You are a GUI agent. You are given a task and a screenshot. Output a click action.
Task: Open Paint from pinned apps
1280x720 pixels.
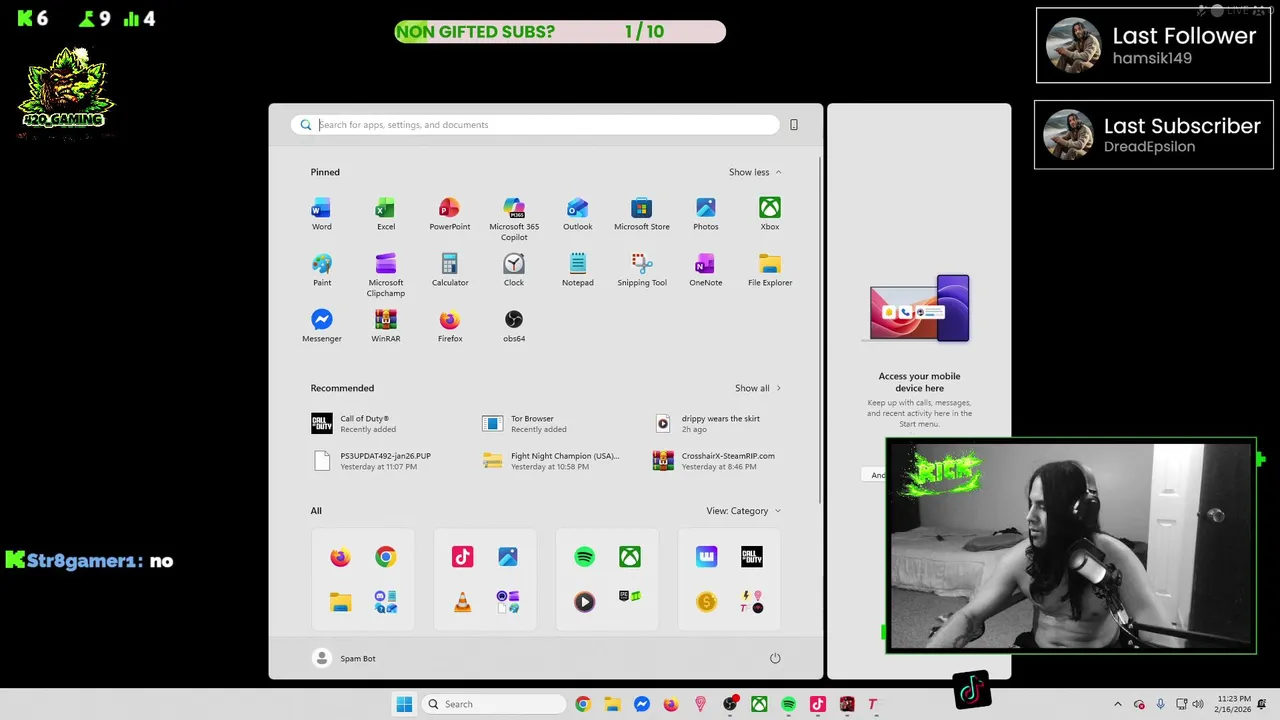[321, 270]
